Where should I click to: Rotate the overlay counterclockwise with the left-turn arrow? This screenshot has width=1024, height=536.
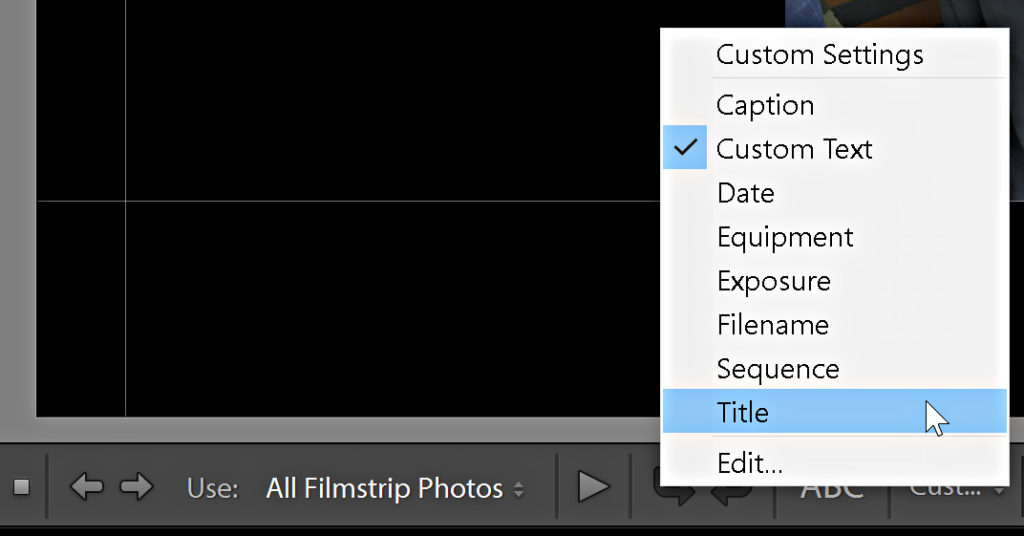click(x=731, y=495)
